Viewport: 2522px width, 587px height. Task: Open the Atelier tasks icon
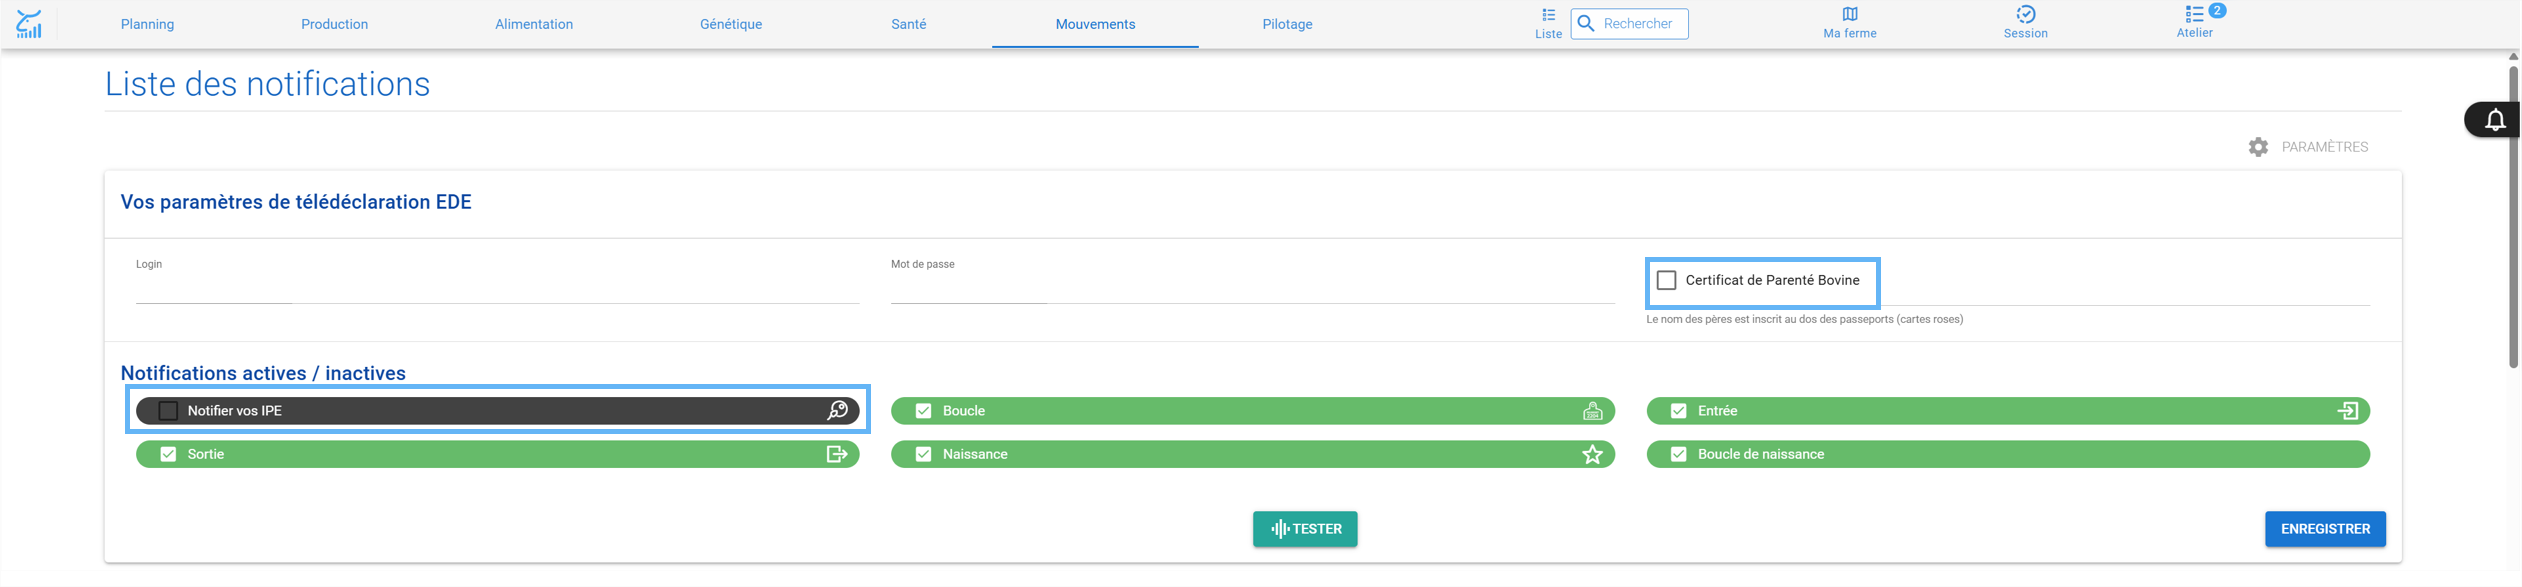[x=2193, y=14]
